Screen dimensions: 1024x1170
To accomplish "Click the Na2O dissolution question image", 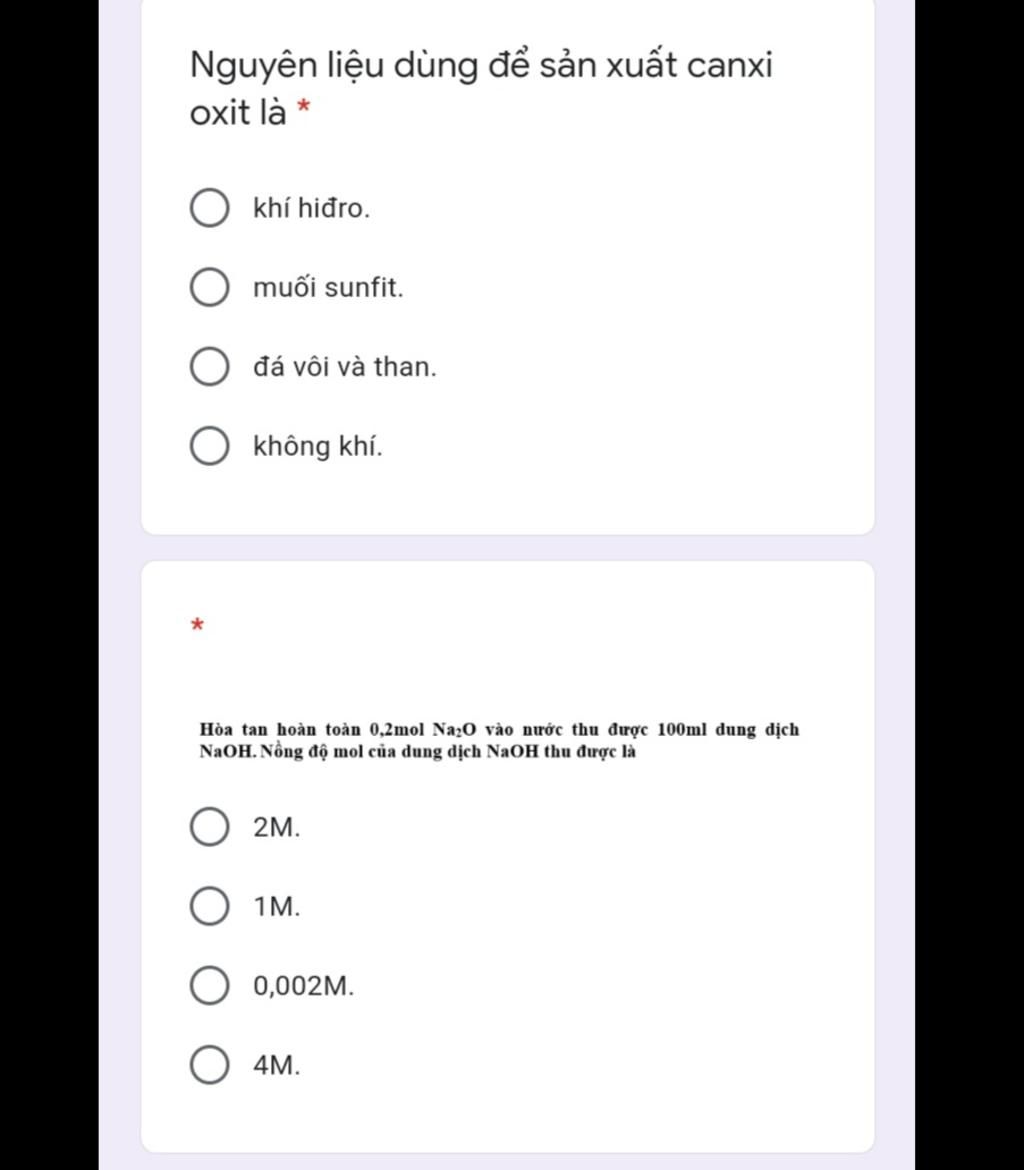I will tap(499, 740).
